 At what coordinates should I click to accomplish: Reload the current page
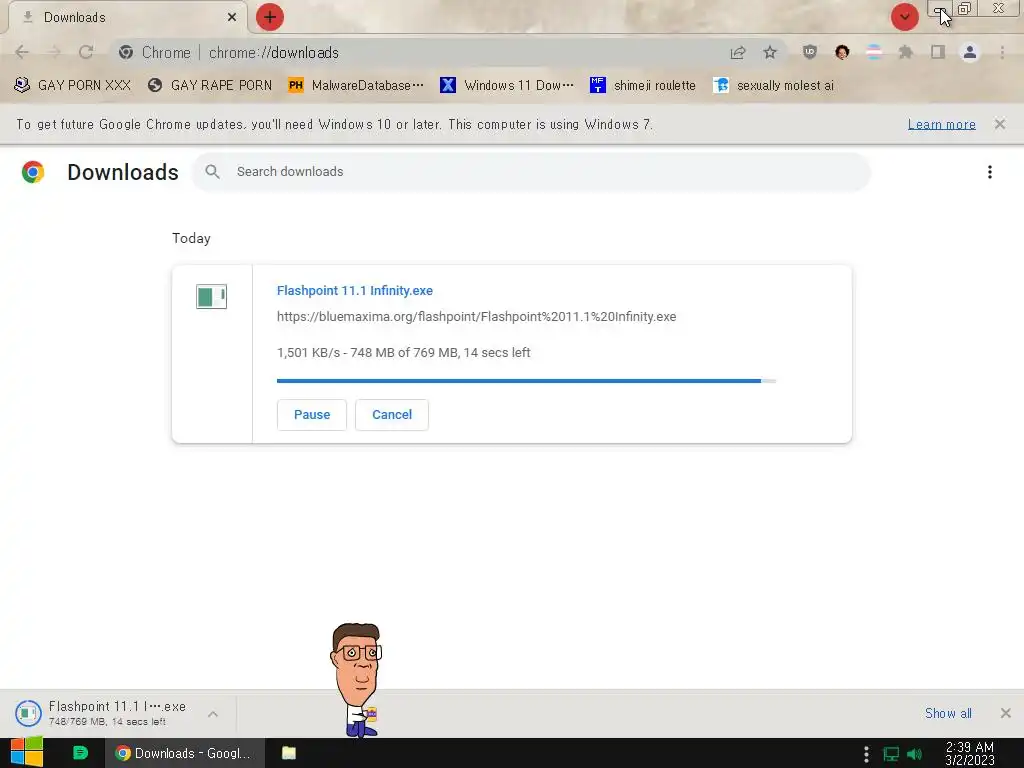click(x=86, y=52)
